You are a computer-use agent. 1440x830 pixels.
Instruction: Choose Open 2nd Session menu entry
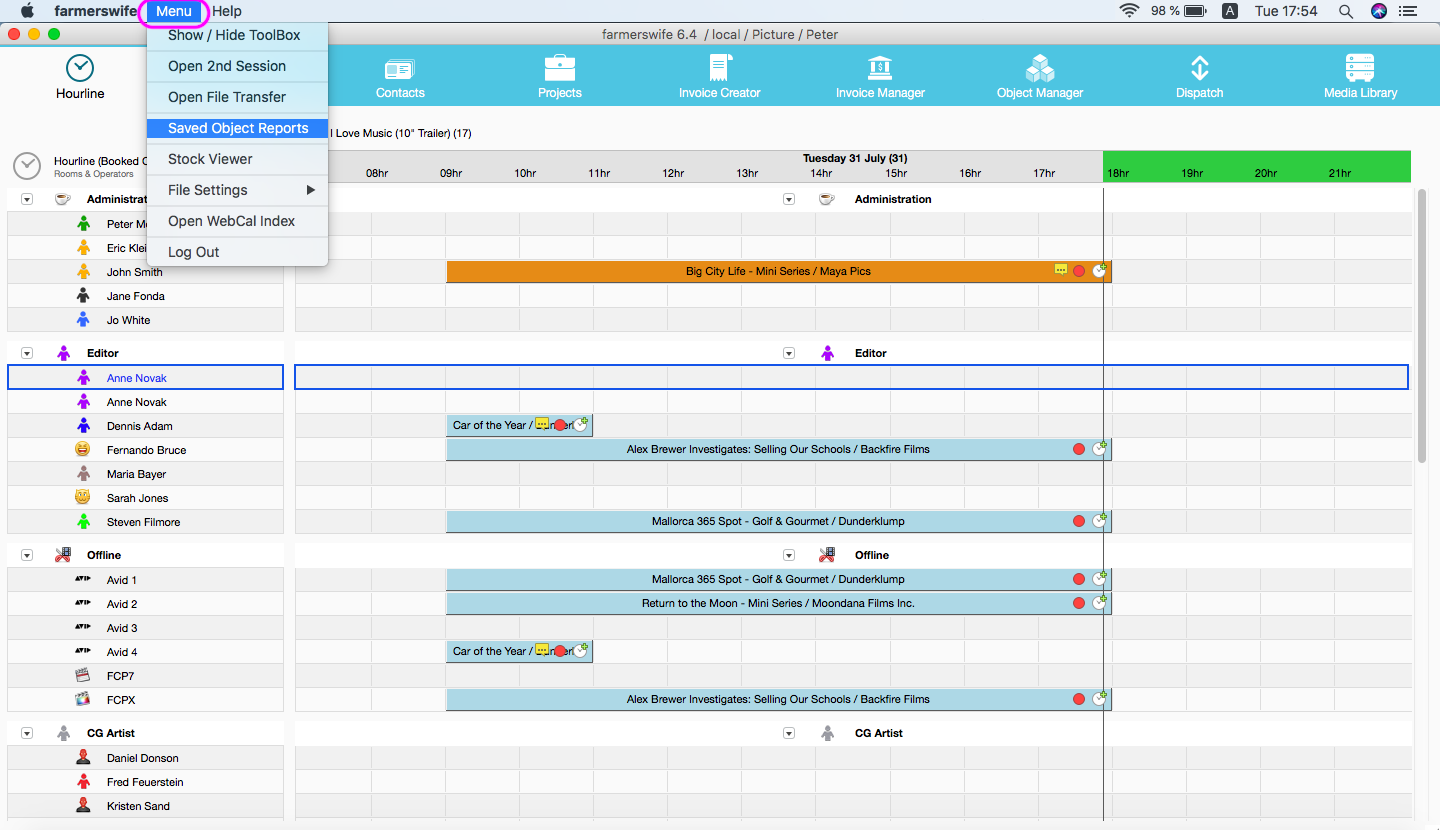237,66
